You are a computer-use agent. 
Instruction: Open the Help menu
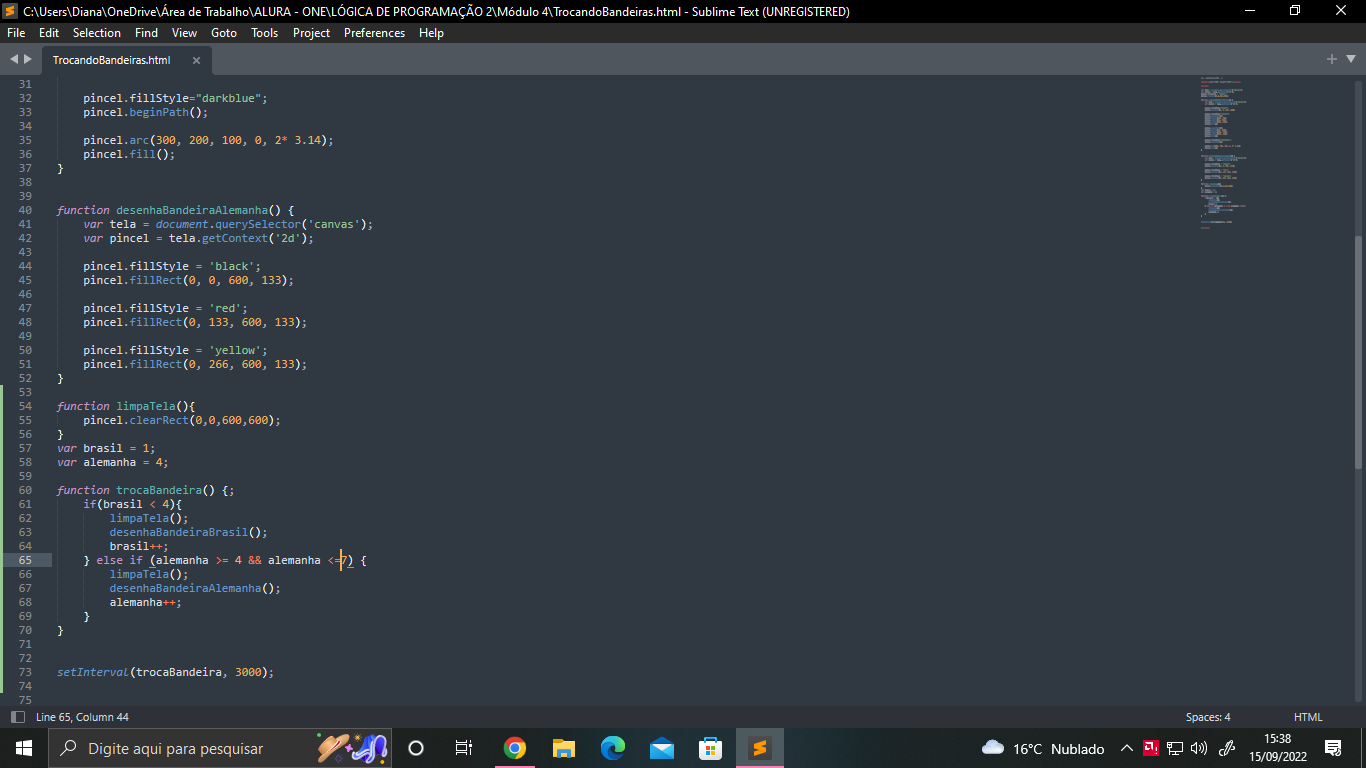pos(431,33)
